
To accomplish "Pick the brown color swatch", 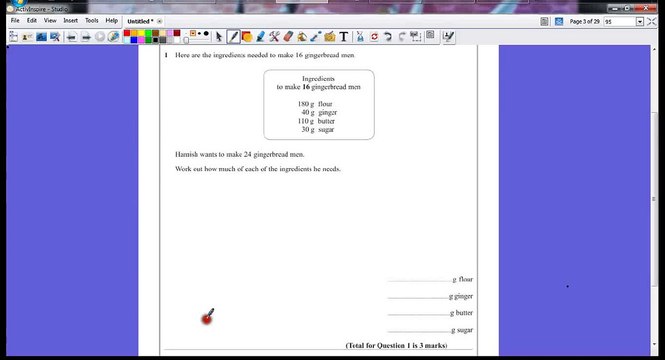I will pos(156,33).
